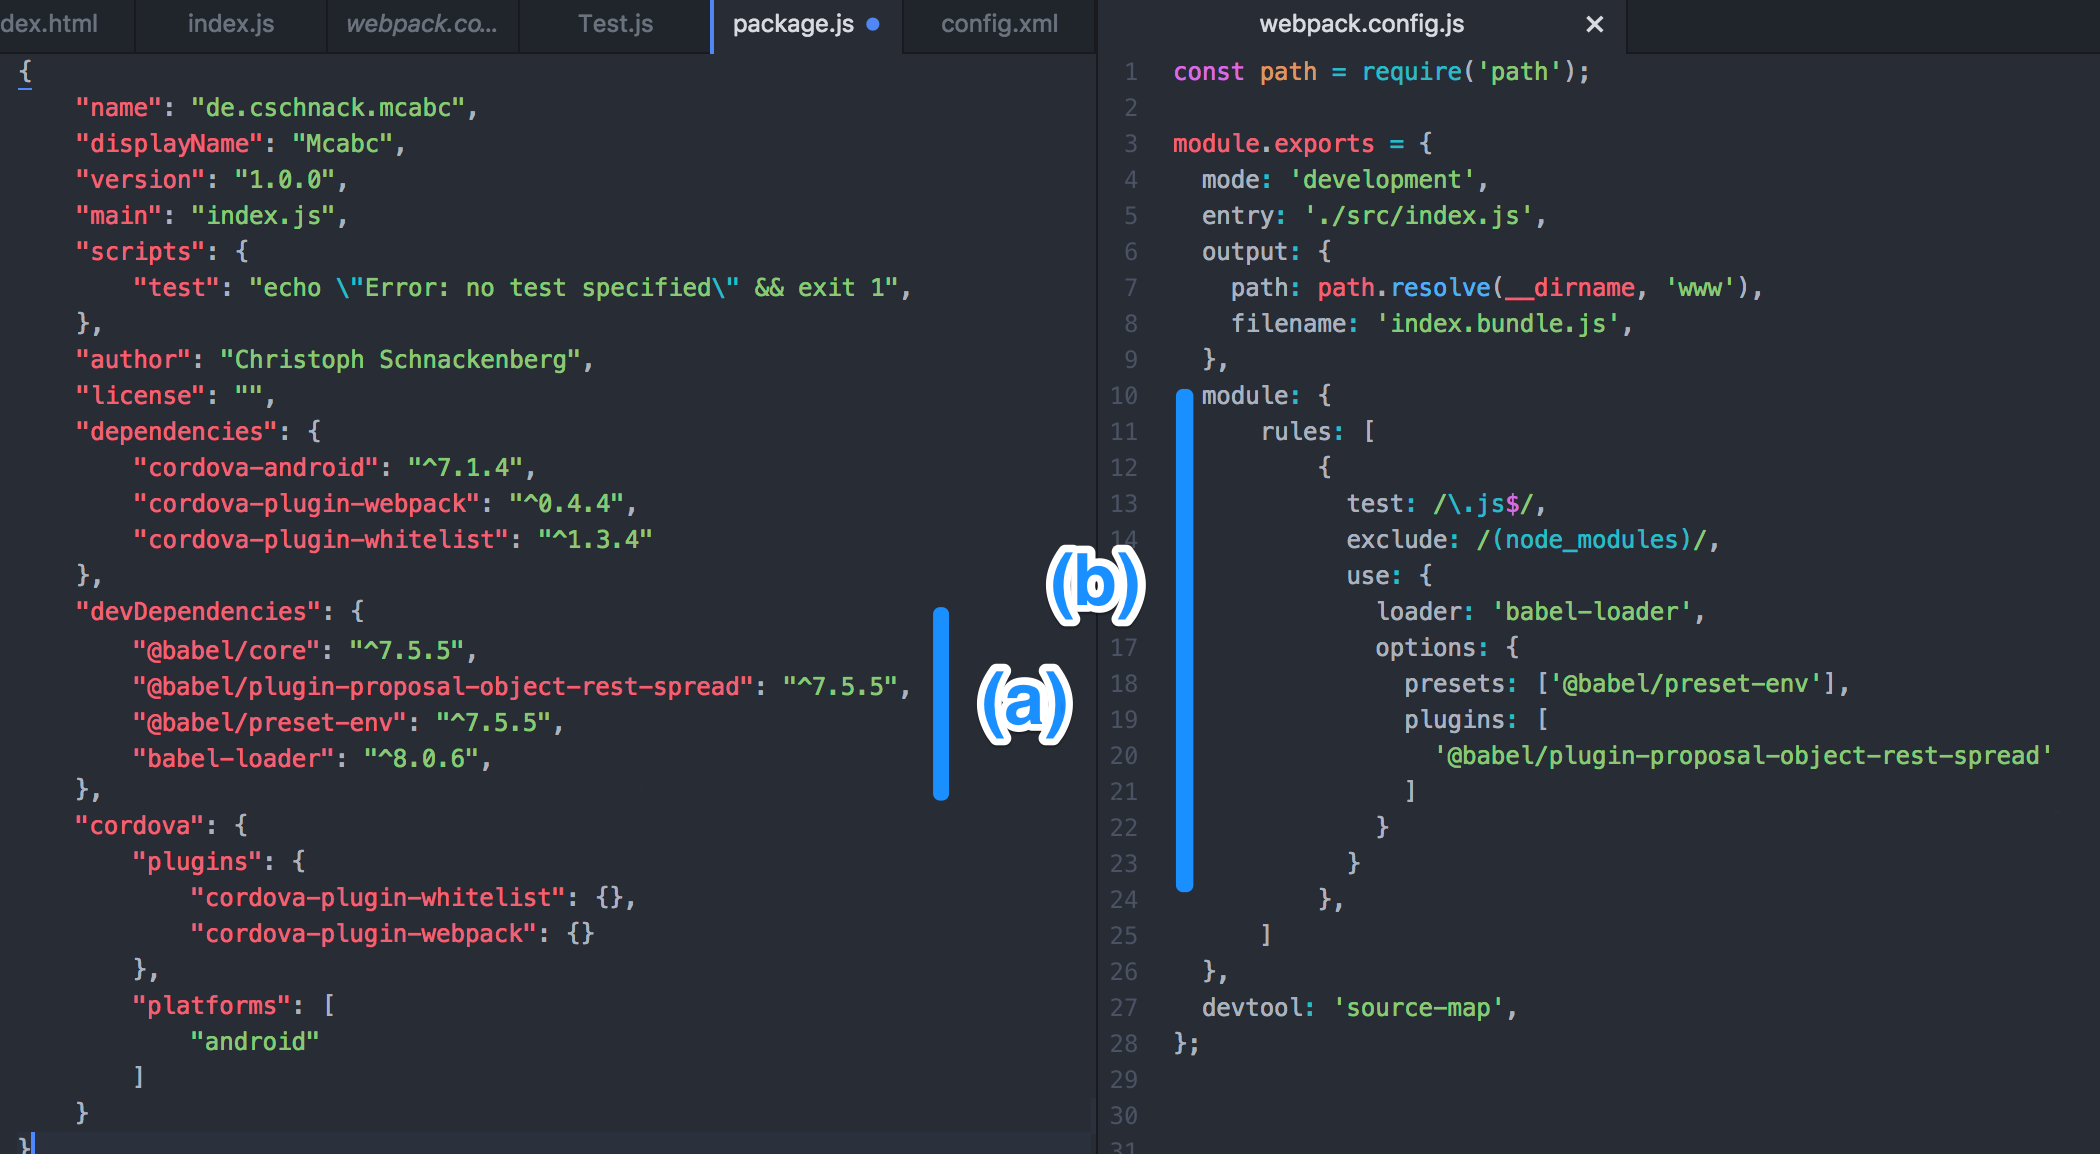Switch to the index.js tab
2100x1154 pixels.
click(x=229, y=24)
